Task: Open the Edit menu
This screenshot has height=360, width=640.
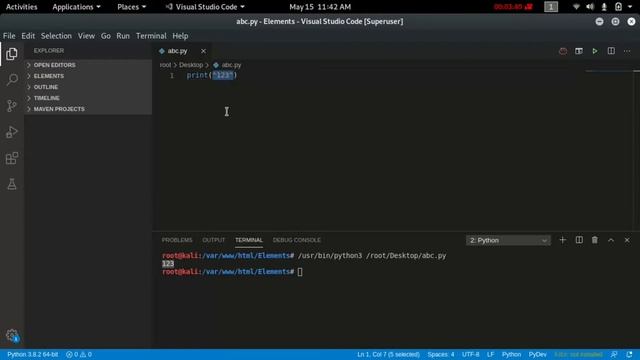Action: click(28, 36)
